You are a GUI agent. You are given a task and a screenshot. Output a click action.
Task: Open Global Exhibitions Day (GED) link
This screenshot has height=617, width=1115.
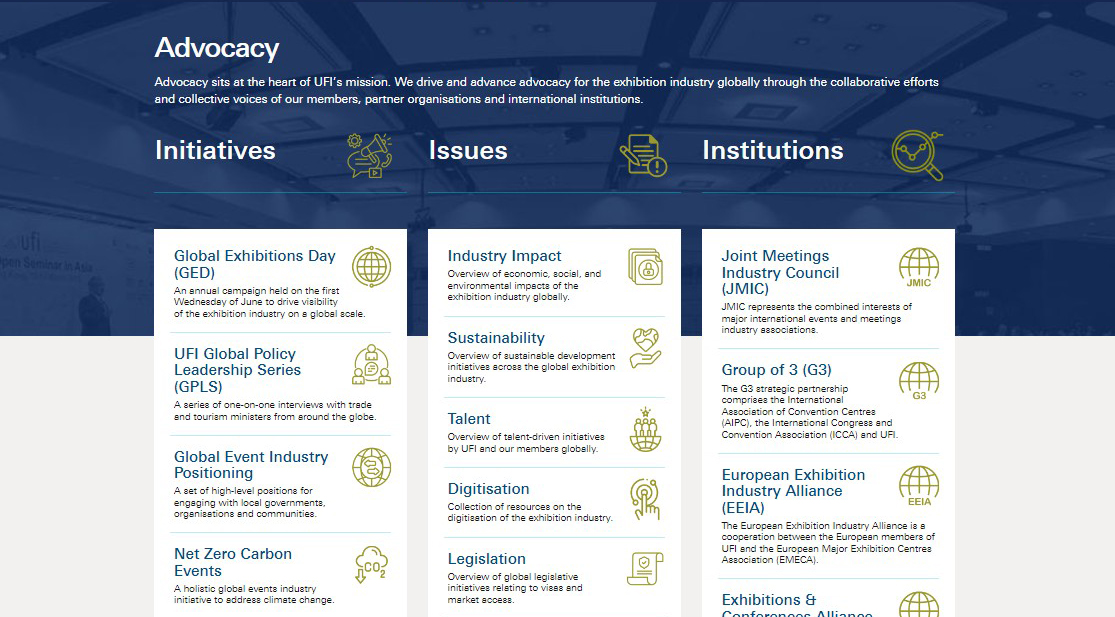[255, 264]
